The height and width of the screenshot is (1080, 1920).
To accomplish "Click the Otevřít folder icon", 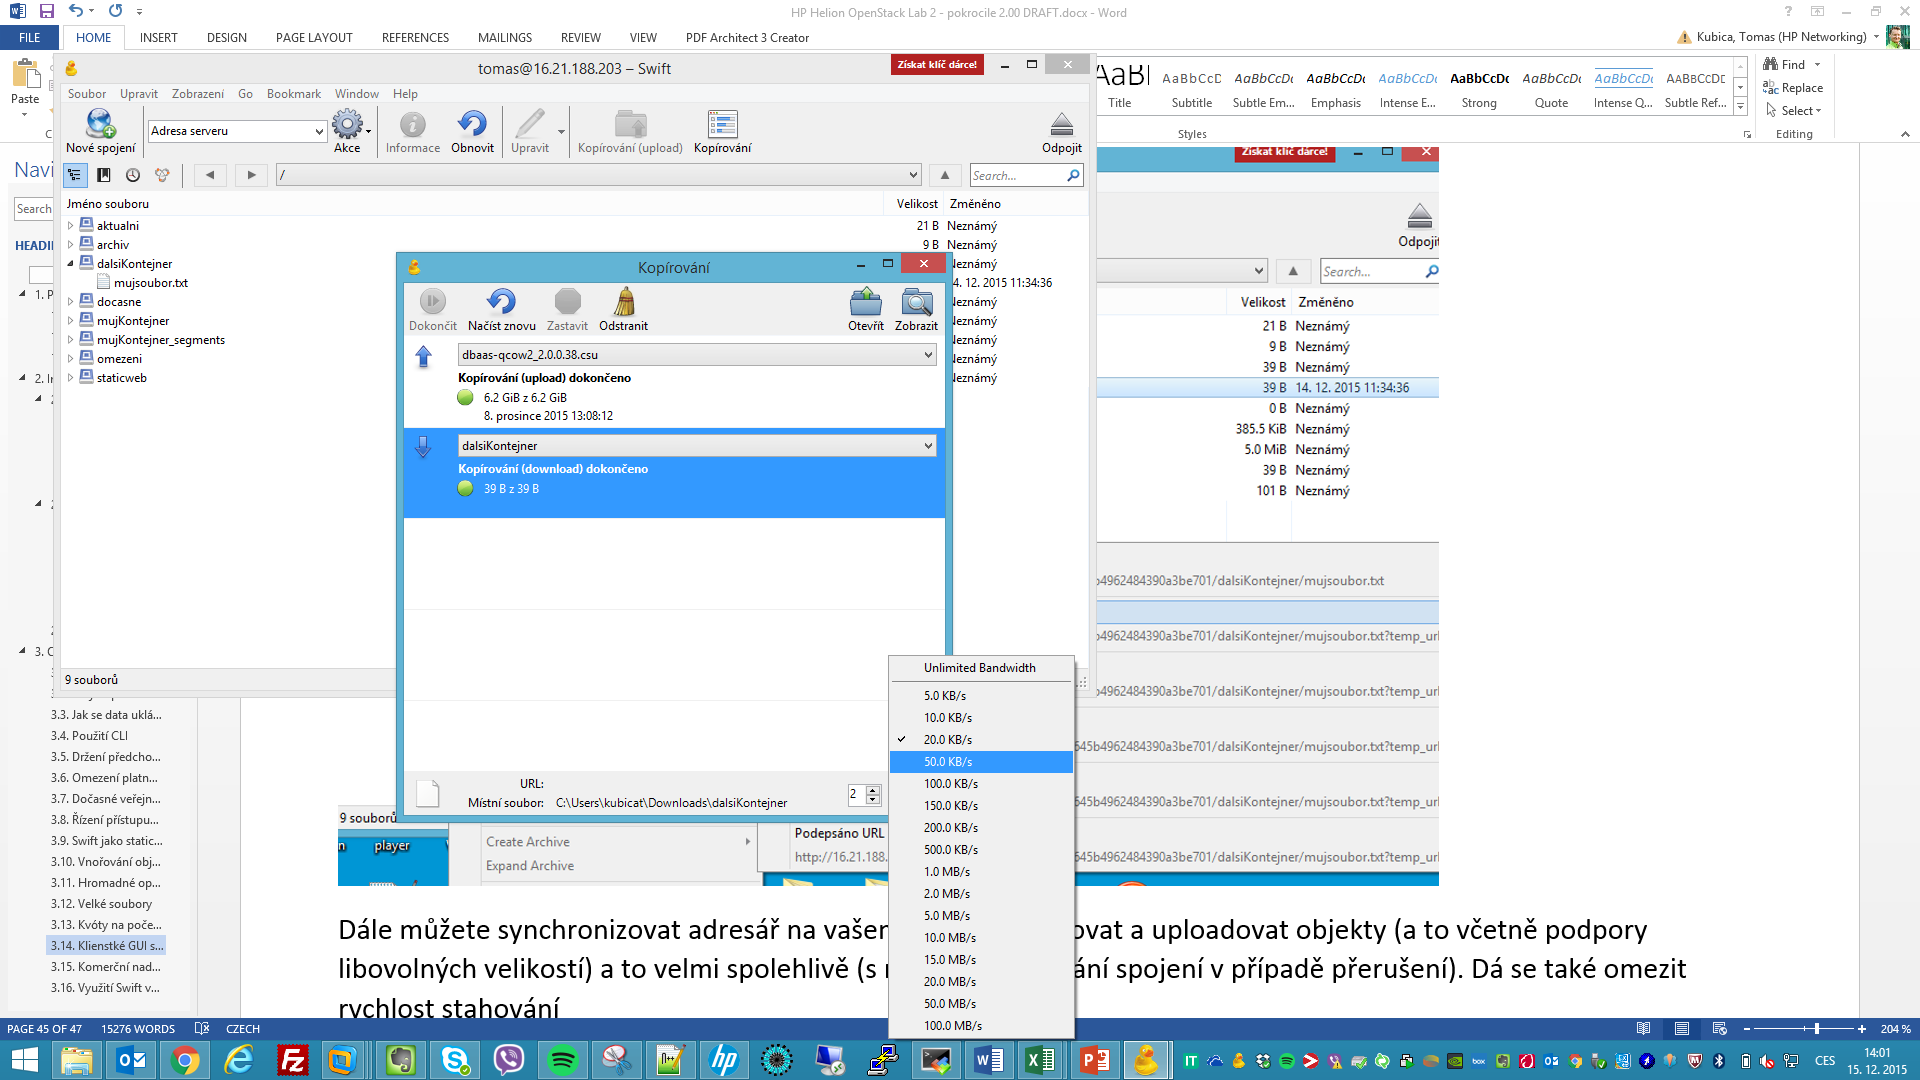I will click(x=866, y=302).
